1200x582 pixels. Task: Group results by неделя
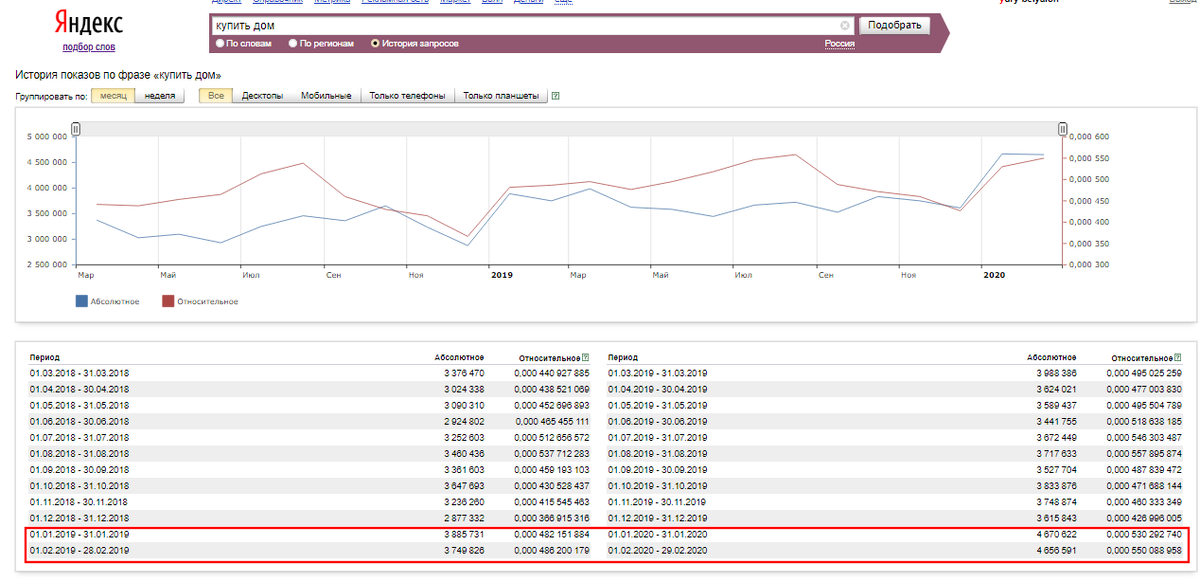click(x=160, y=96)
